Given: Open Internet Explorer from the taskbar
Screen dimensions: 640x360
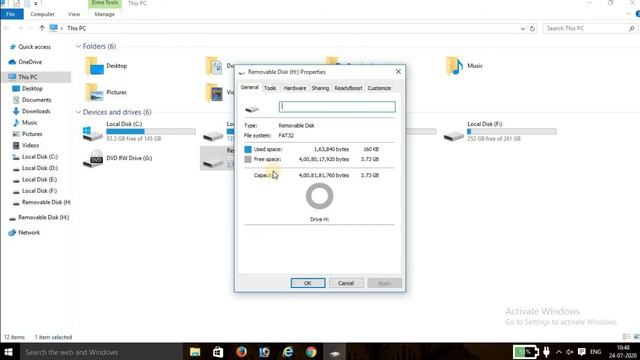Looking at the screenshot, I should 288,352.
